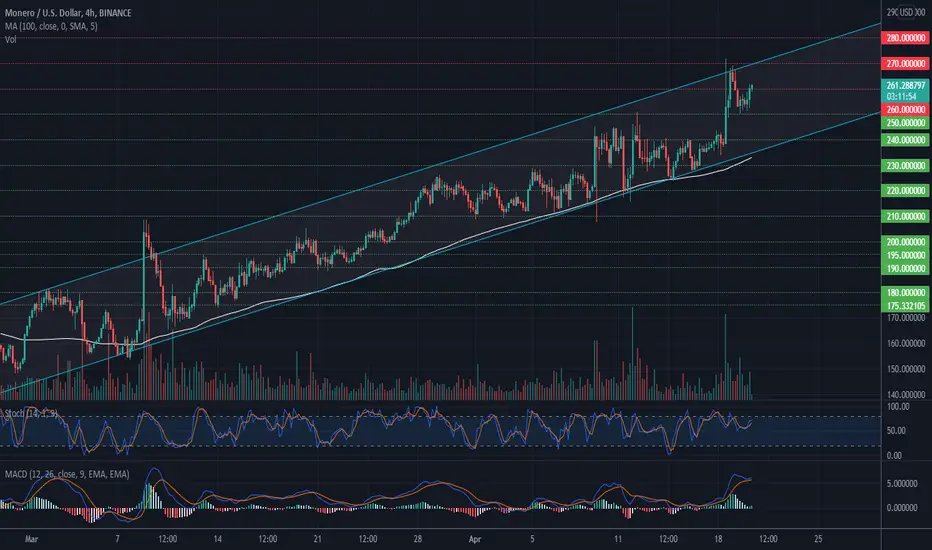This screenshot has width=932, height=550.
Task: Select the current price label 261.288797
Action: [905, 86]
